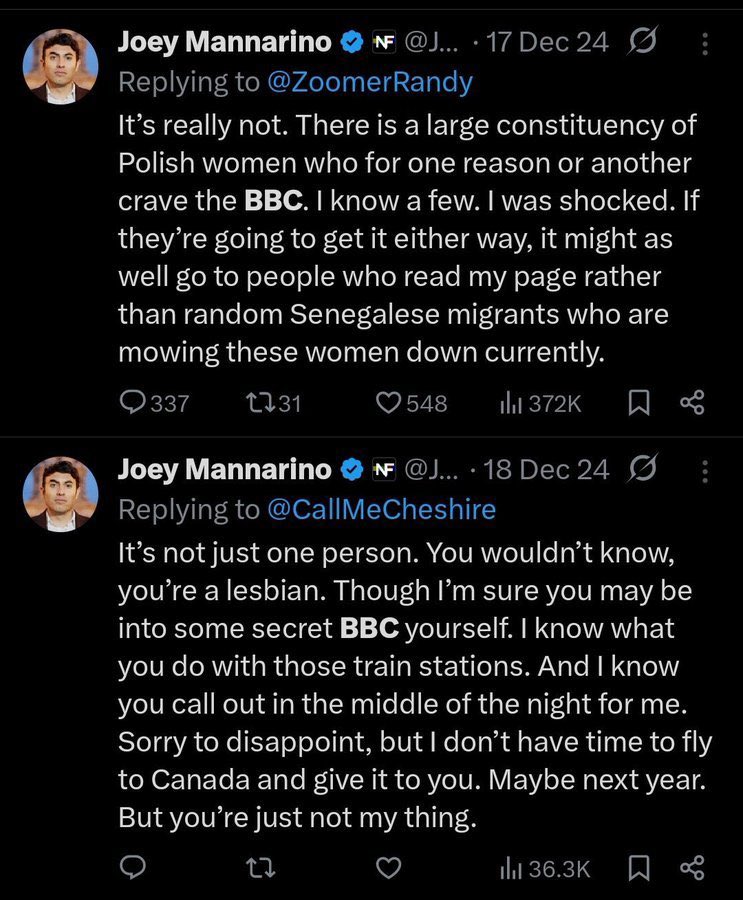Open the 18 Dec 24 timestamp link
Screen dimensions: 743x900
coord(546,470)
